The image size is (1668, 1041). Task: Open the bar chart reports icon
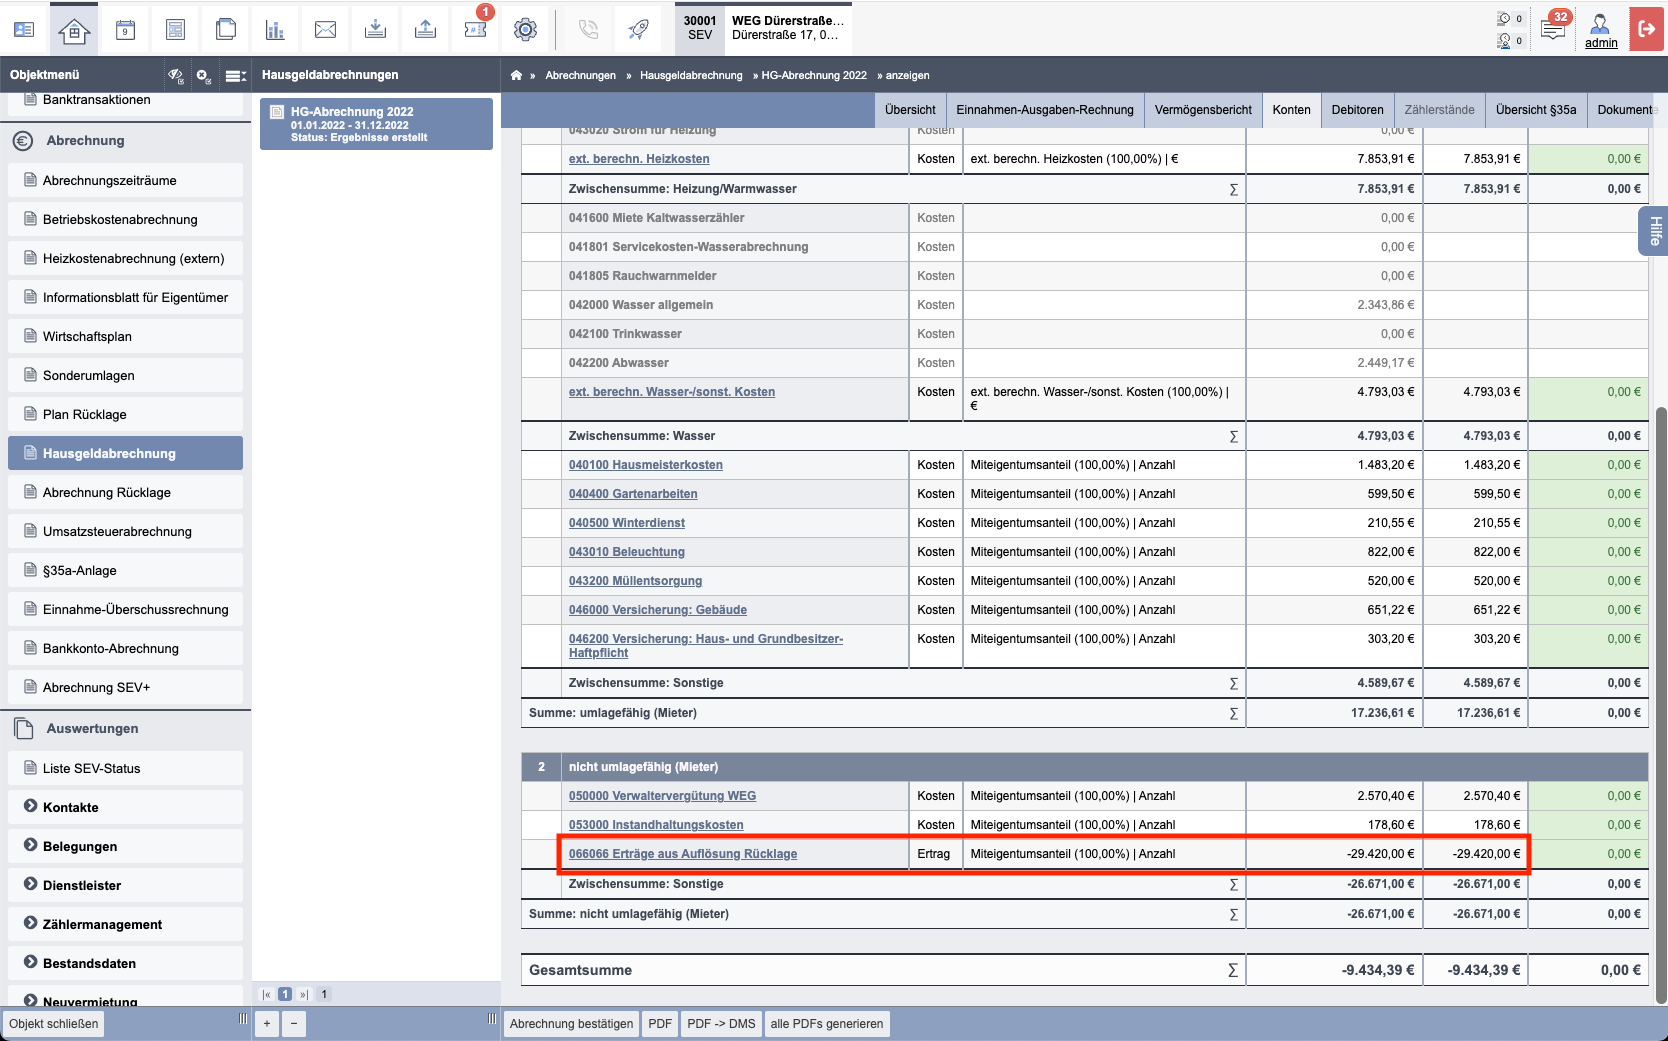click(275, 30)
